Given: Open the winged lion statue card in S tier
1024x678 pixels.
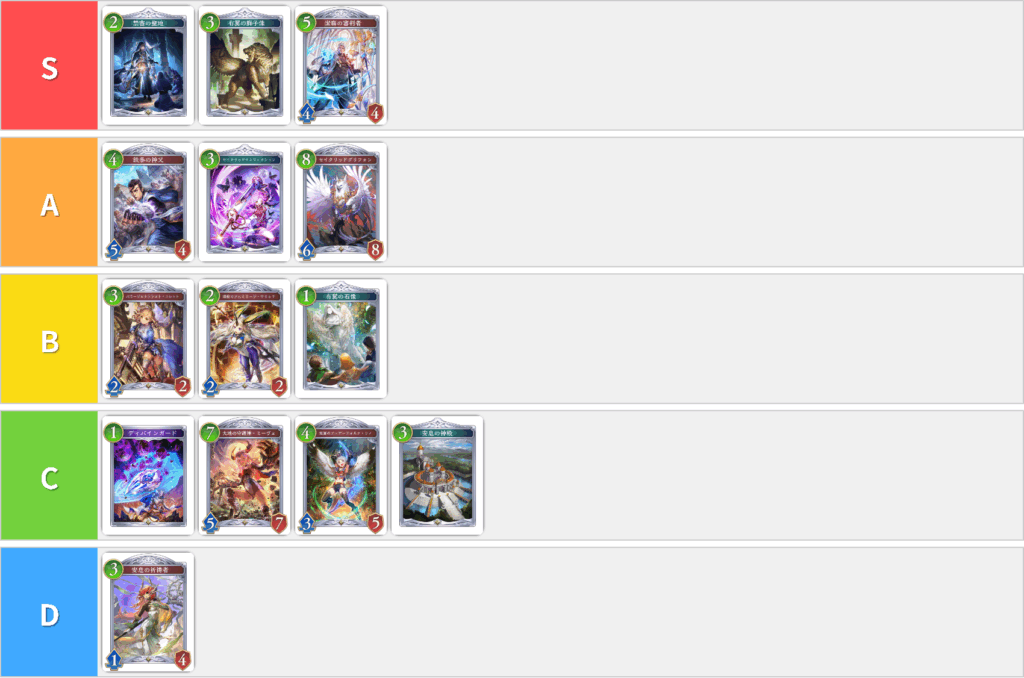Looking at the screenshot, I should point(245,65).
